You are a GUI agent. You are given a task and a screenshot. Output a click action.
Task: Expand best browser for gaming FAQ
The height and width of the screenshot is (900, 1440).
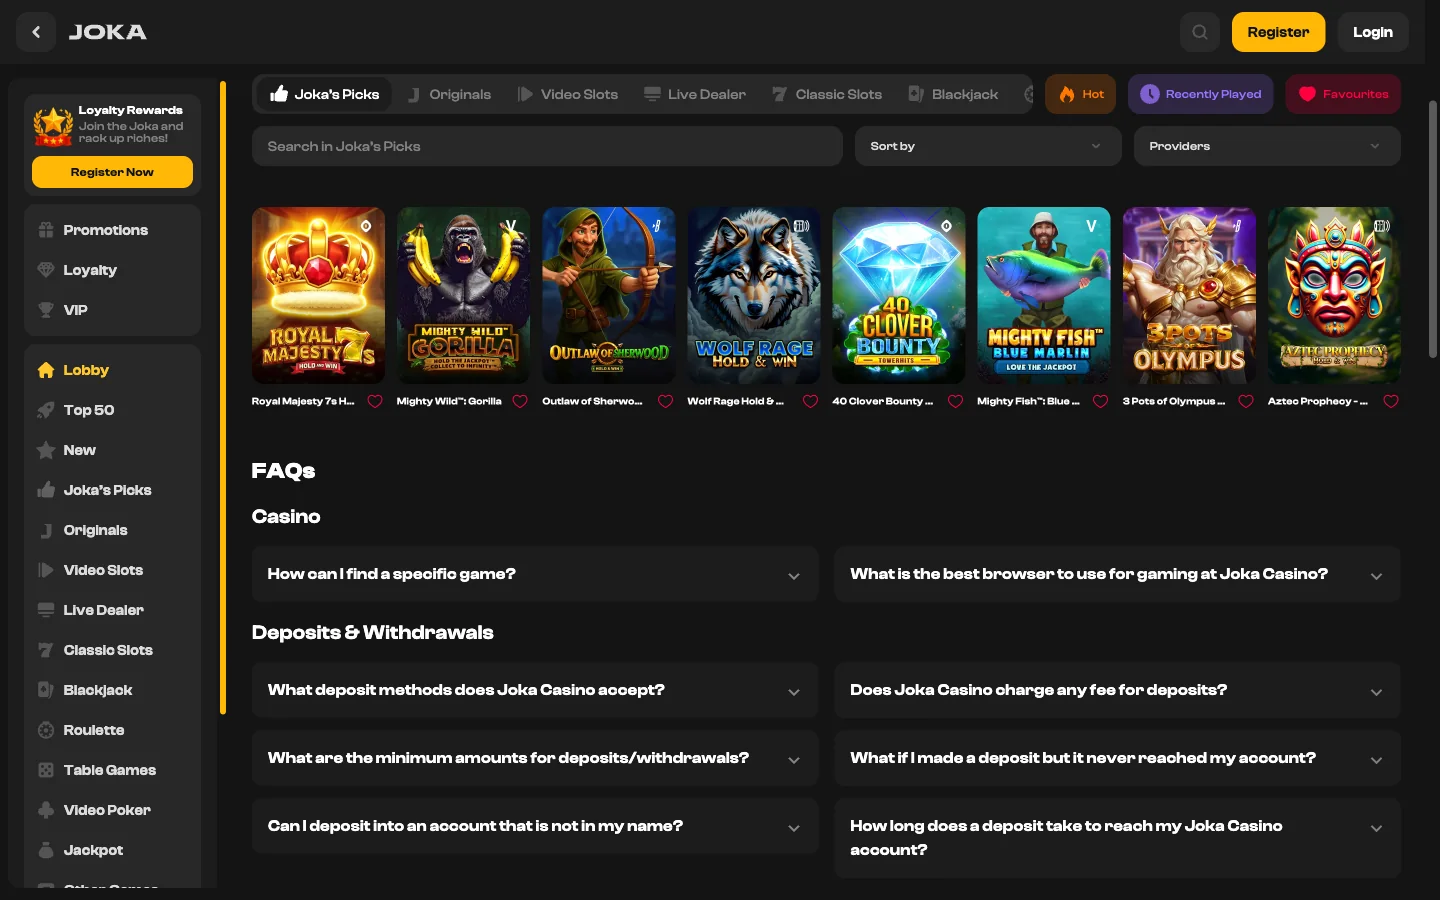(1117, 574)
